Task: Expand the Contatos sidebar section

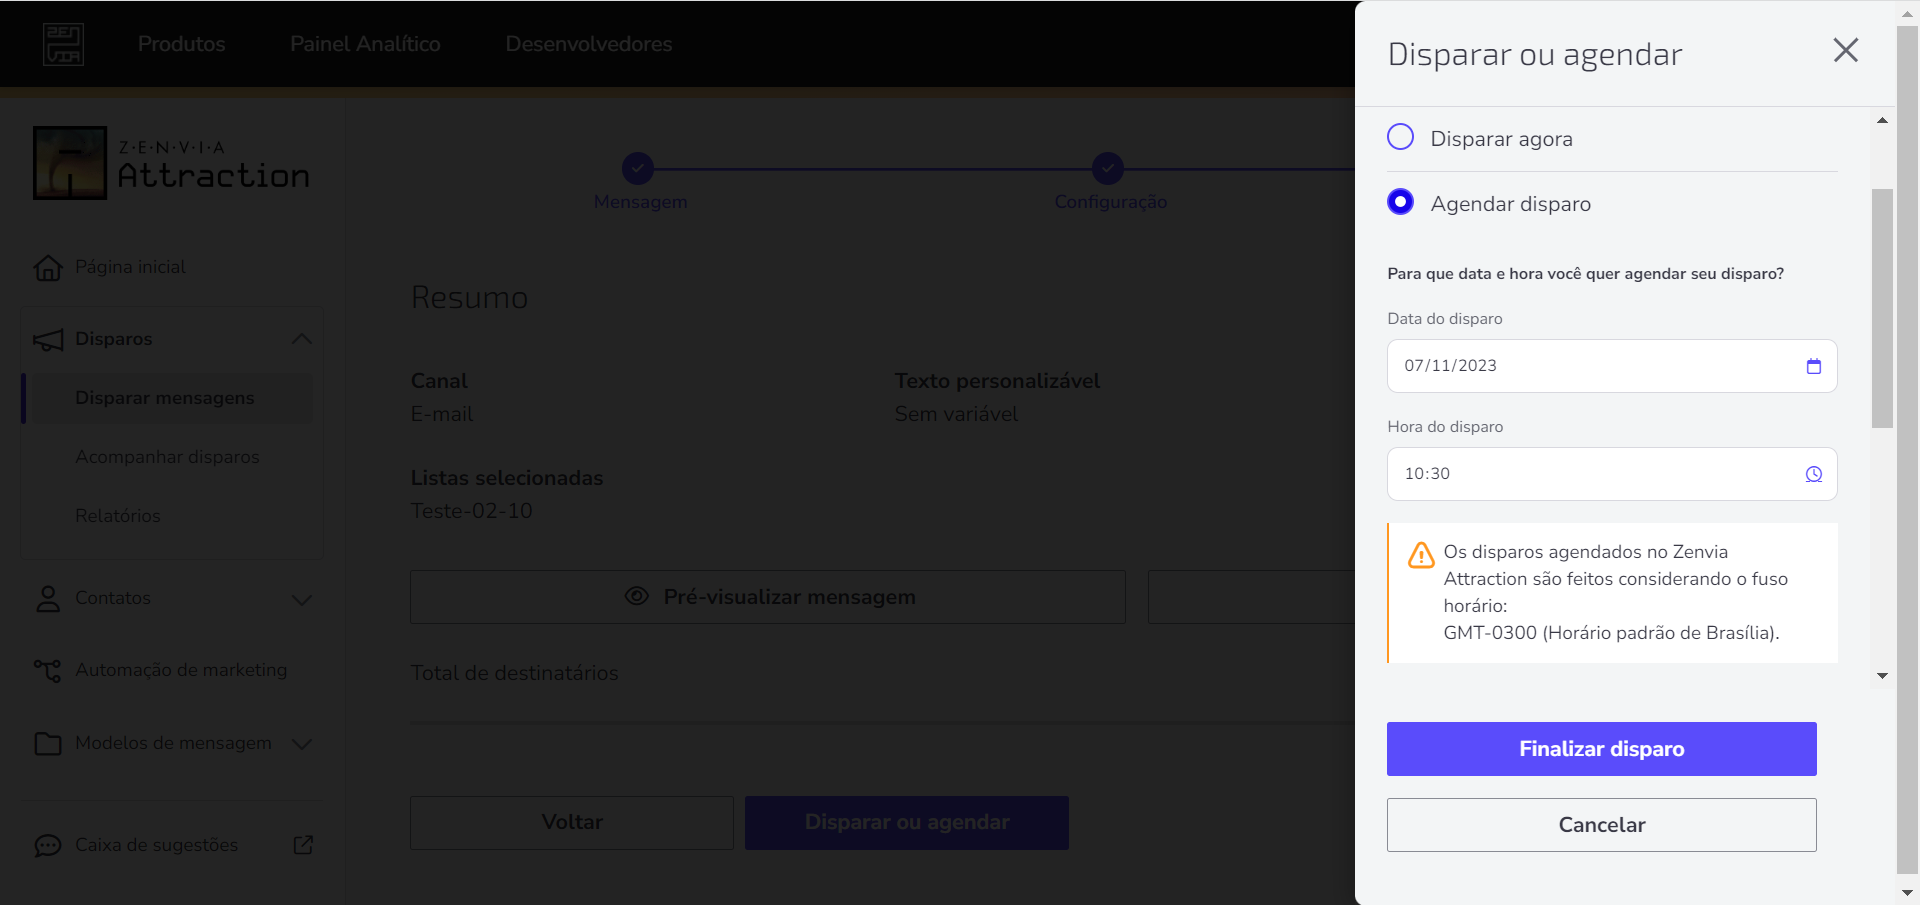Action: tap(302, 599)
